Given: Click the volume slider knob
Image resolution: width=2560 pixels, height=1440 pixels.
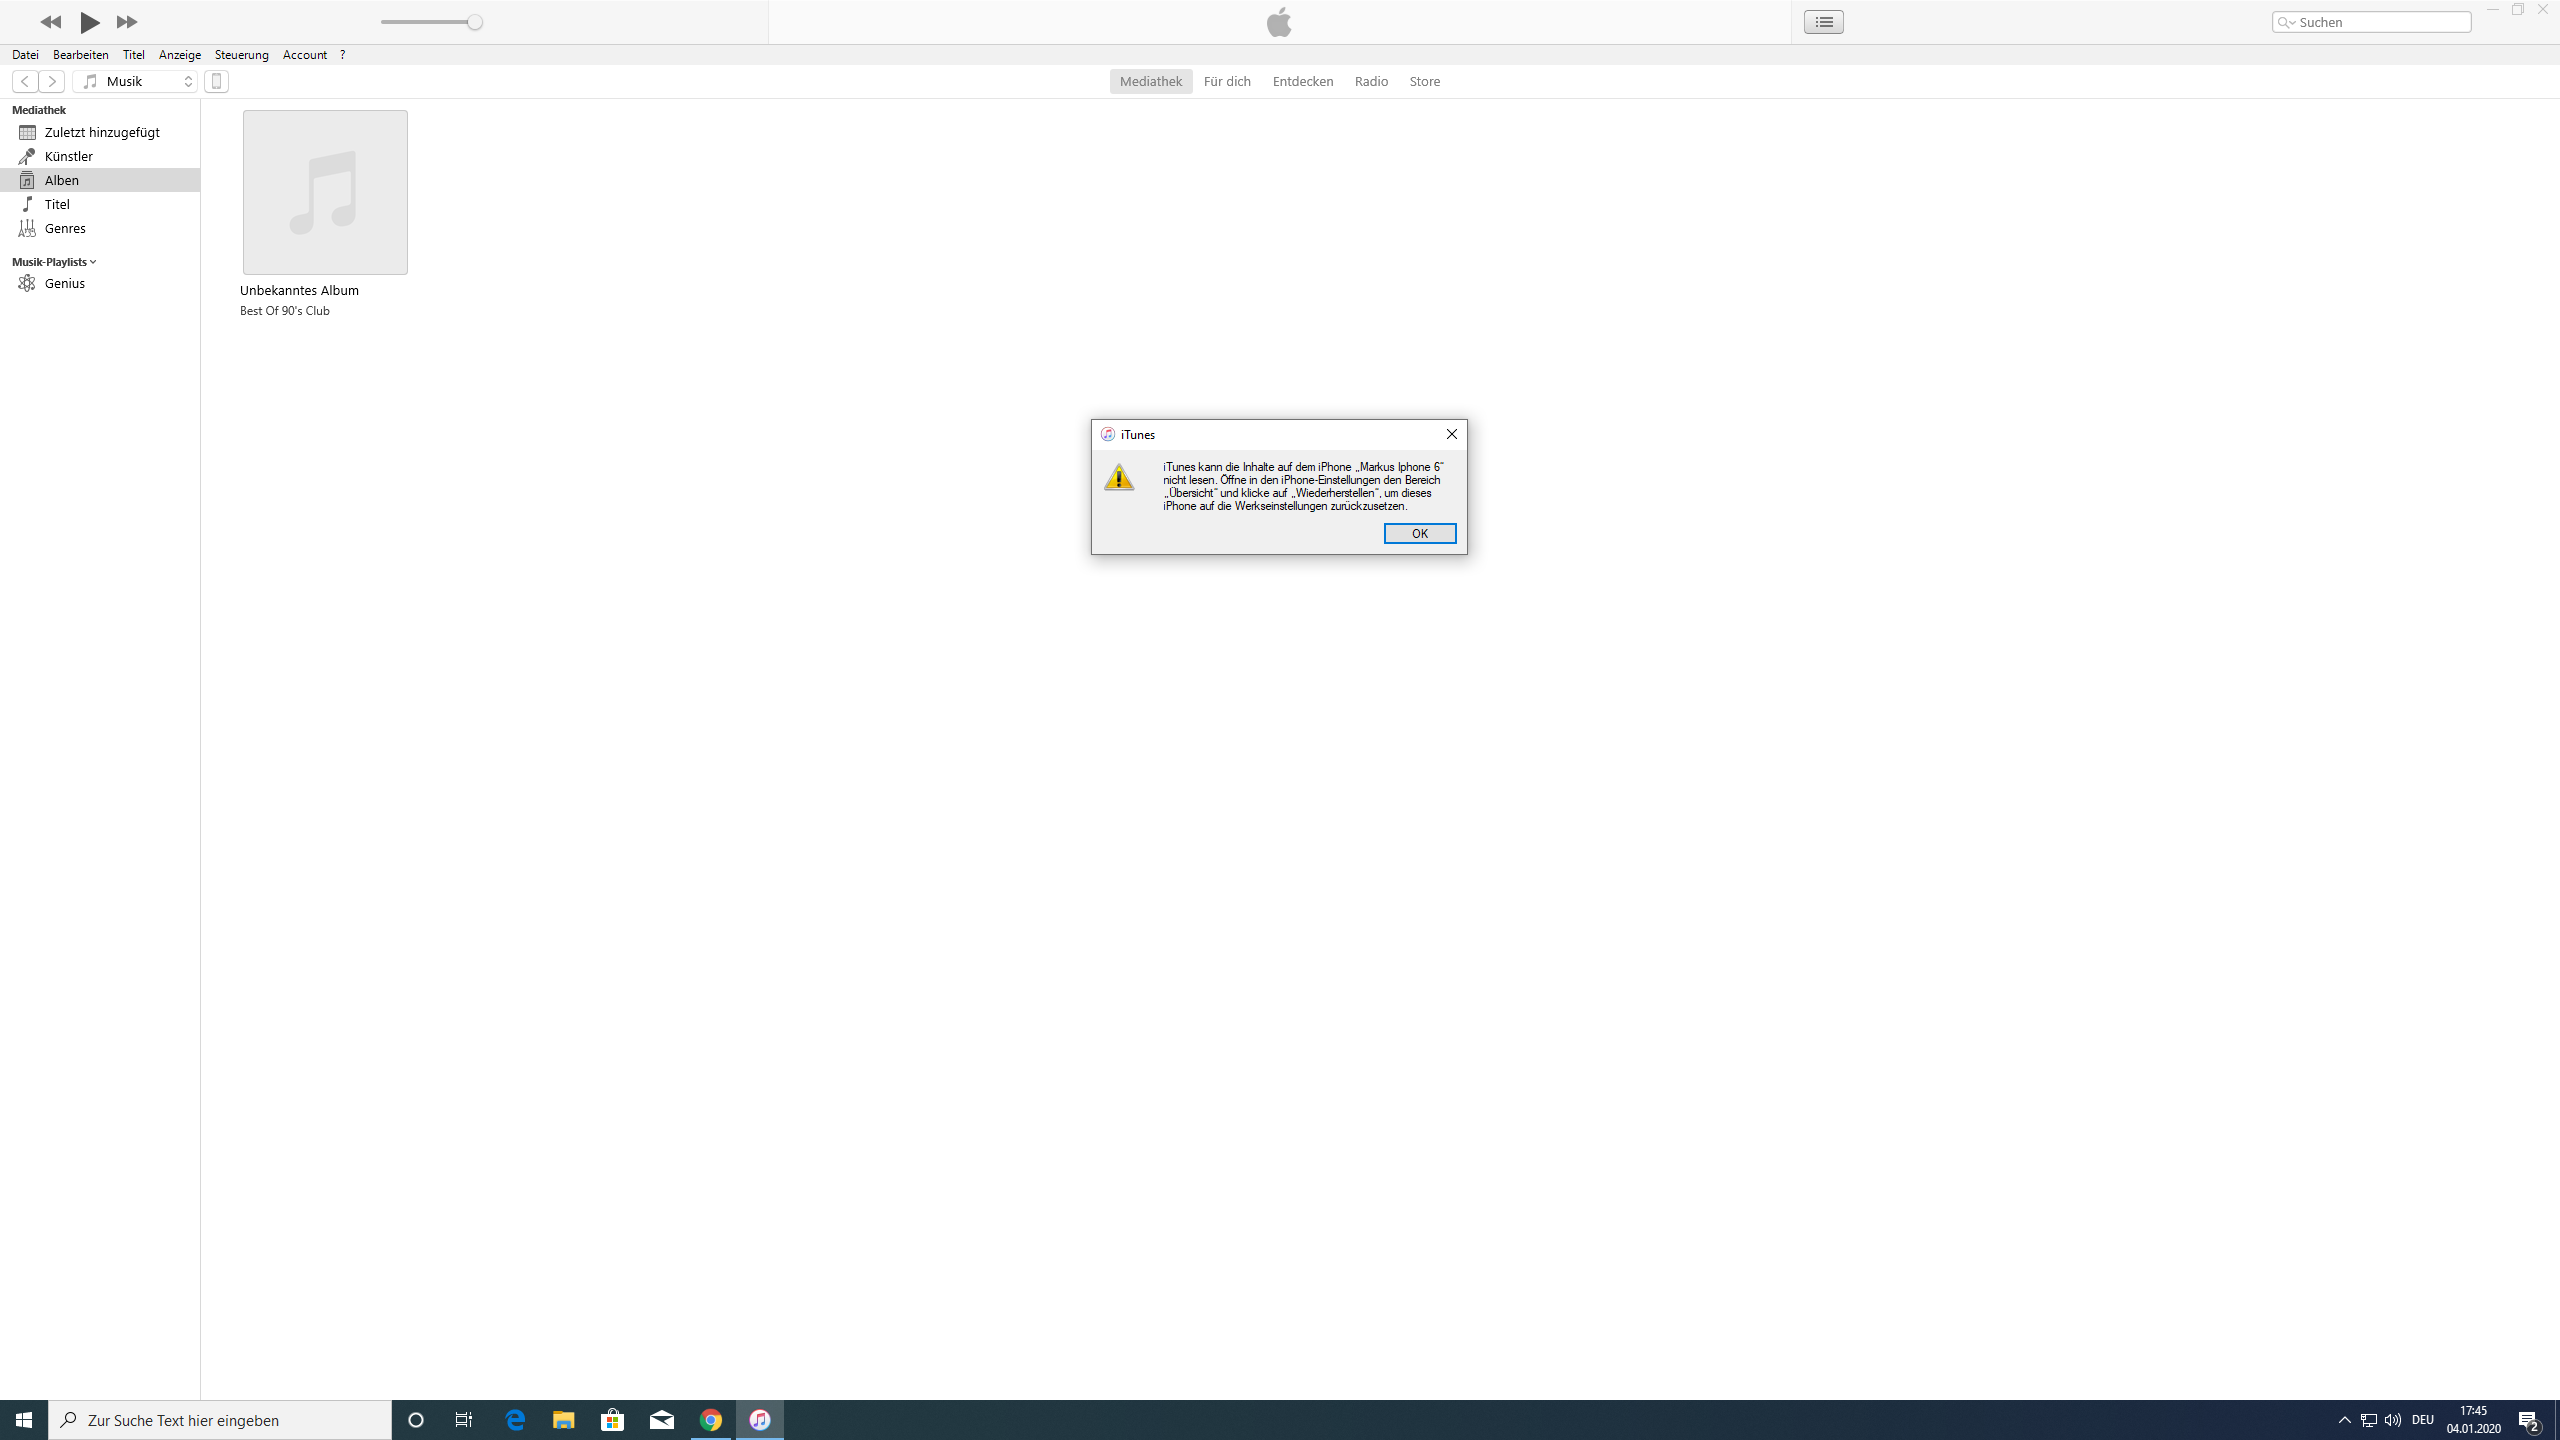Looking at the screenshot, I should tap(475, 22).
